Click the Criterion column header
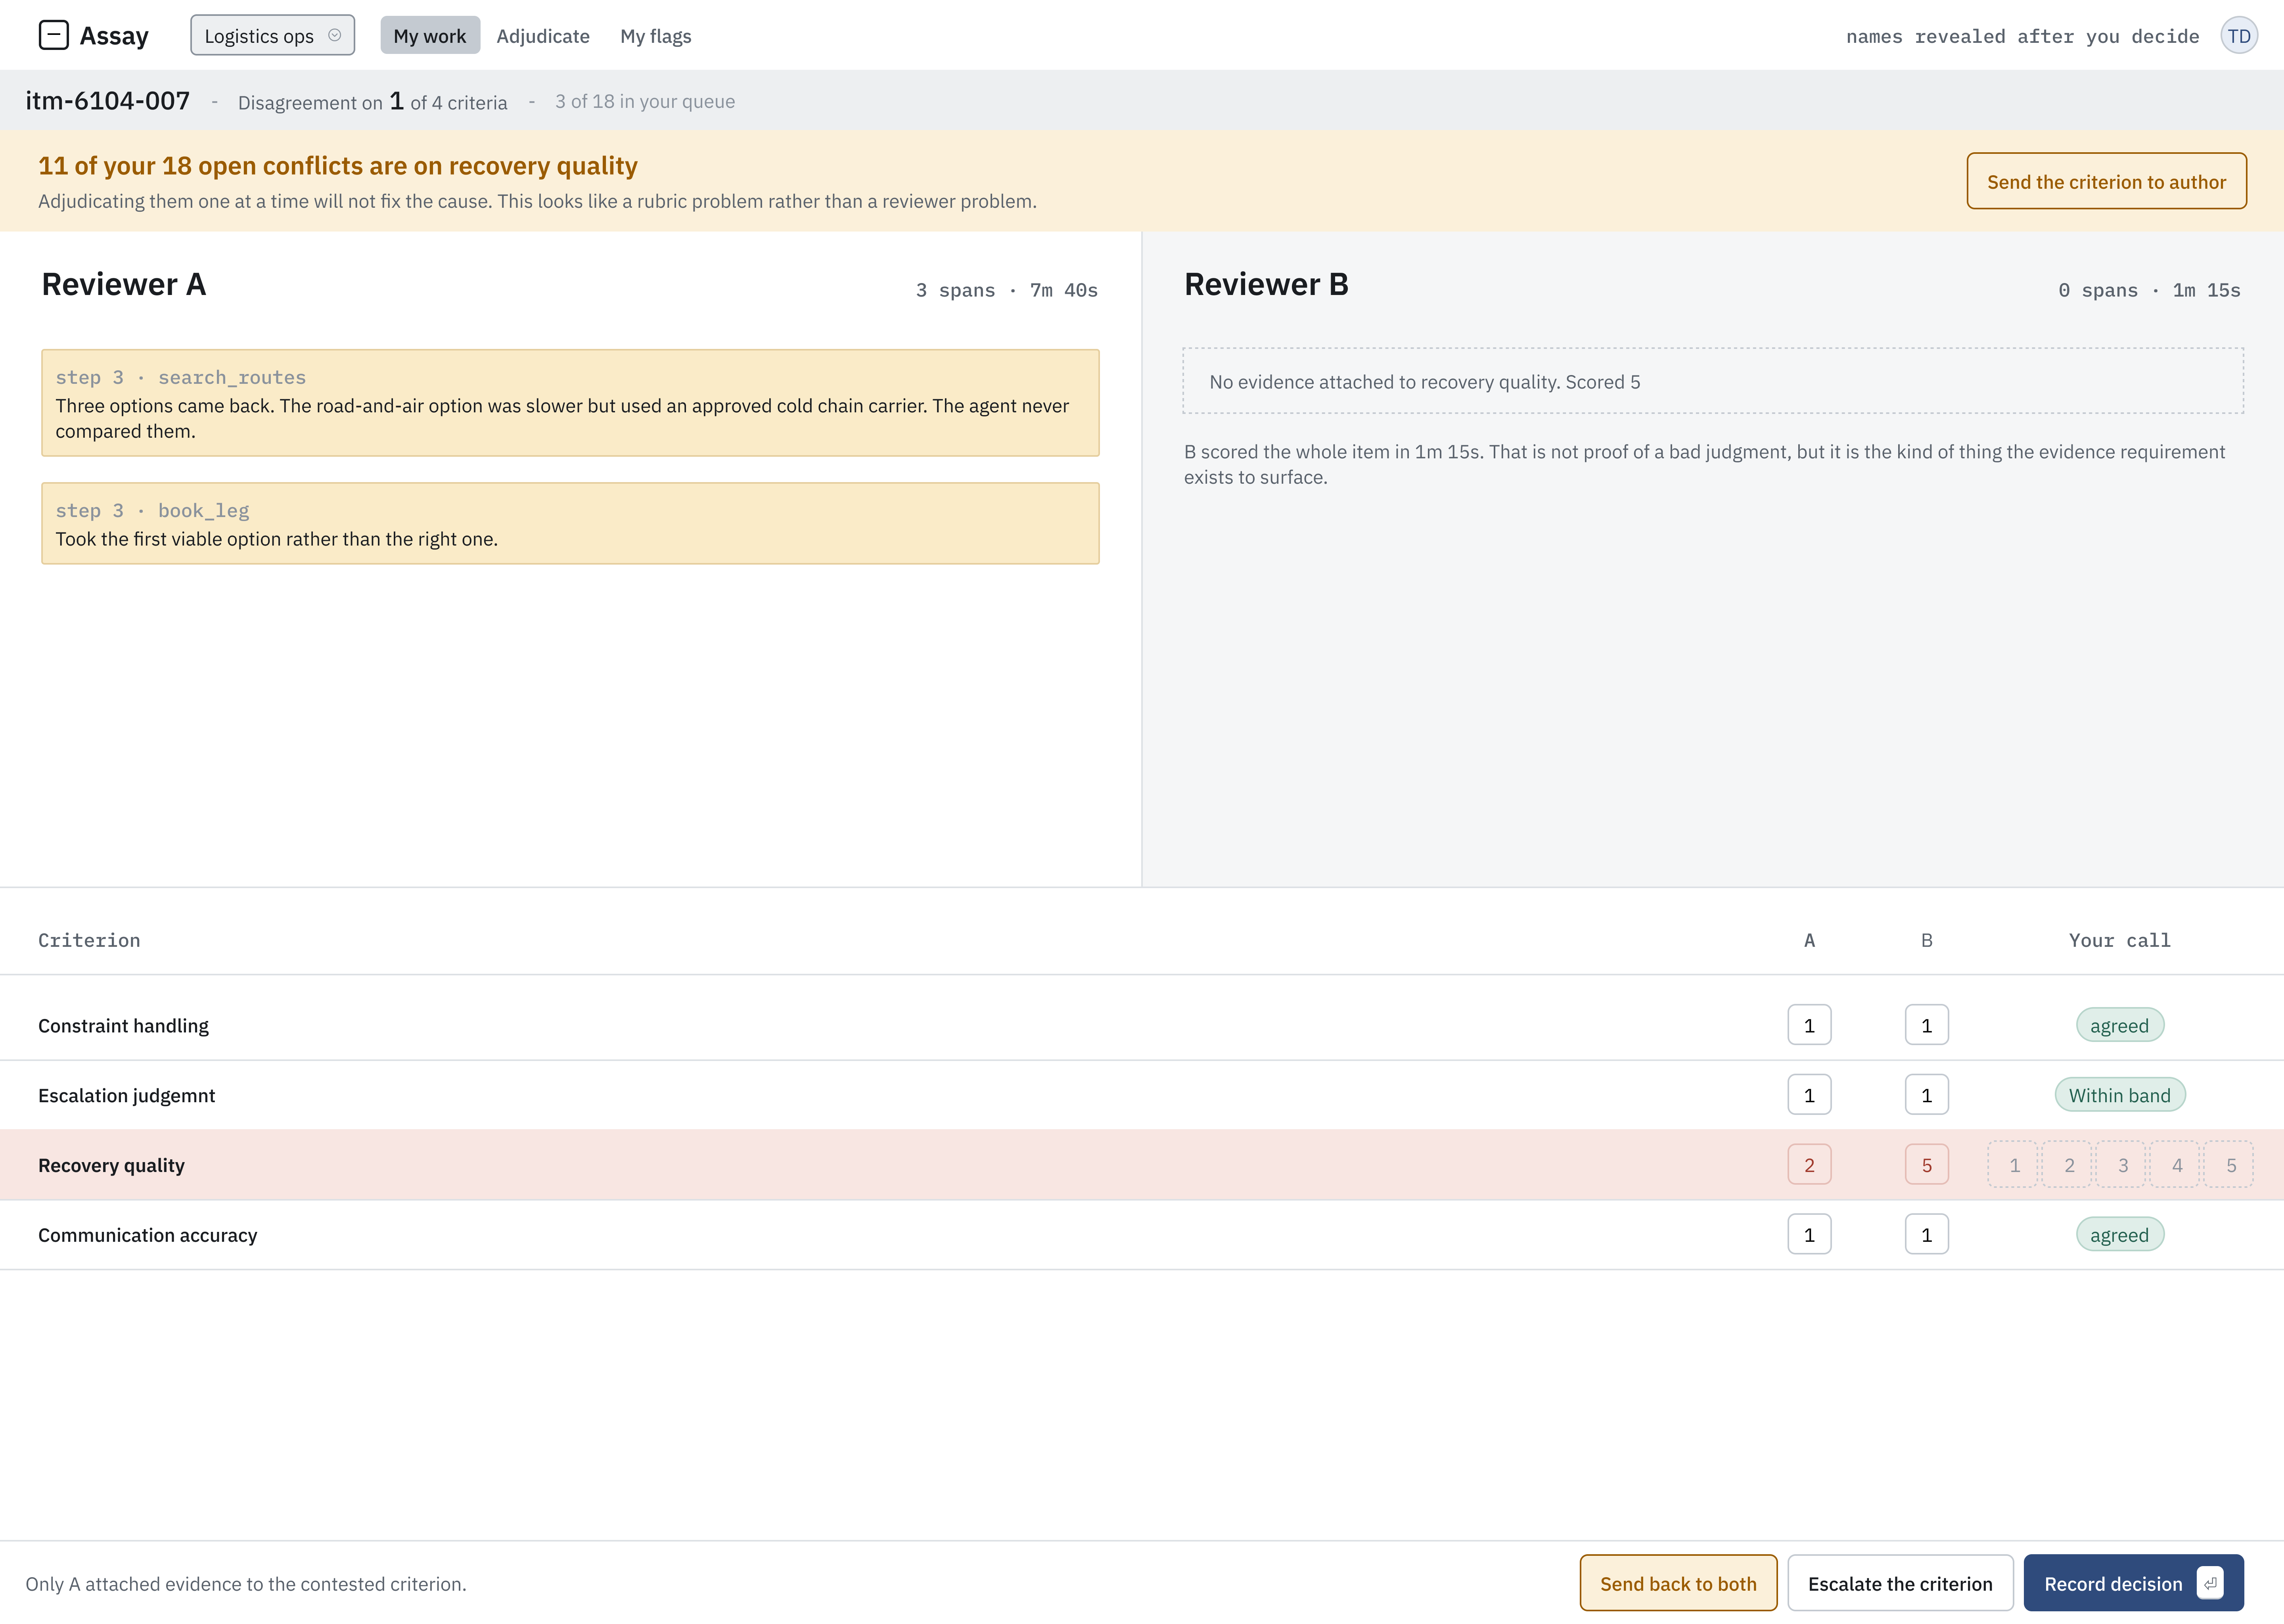Viewport: 2284px width, 1624px height. coord(89,940)
